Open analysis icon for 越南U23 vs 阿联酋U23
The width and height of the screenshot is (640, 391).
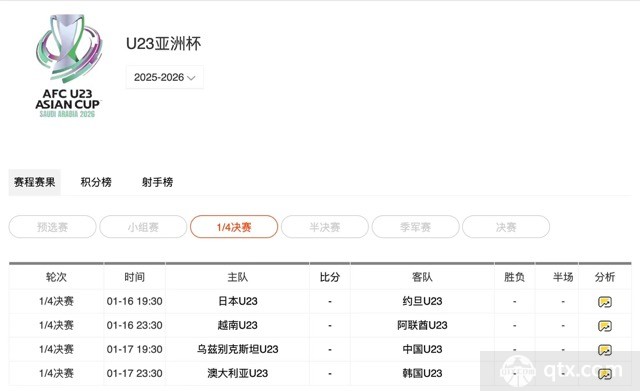click(x=604, y=326)
